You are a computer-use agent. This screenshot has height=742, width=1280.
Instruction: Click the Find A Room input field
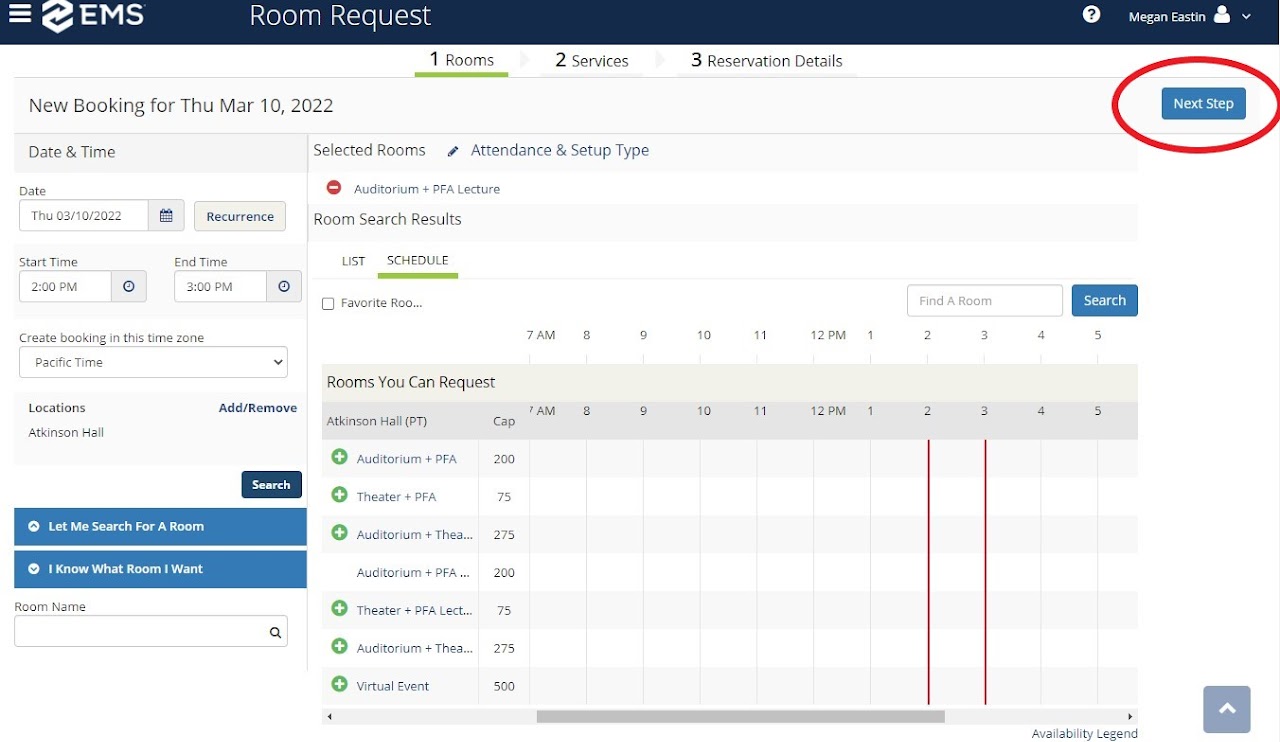click(985, 300)
